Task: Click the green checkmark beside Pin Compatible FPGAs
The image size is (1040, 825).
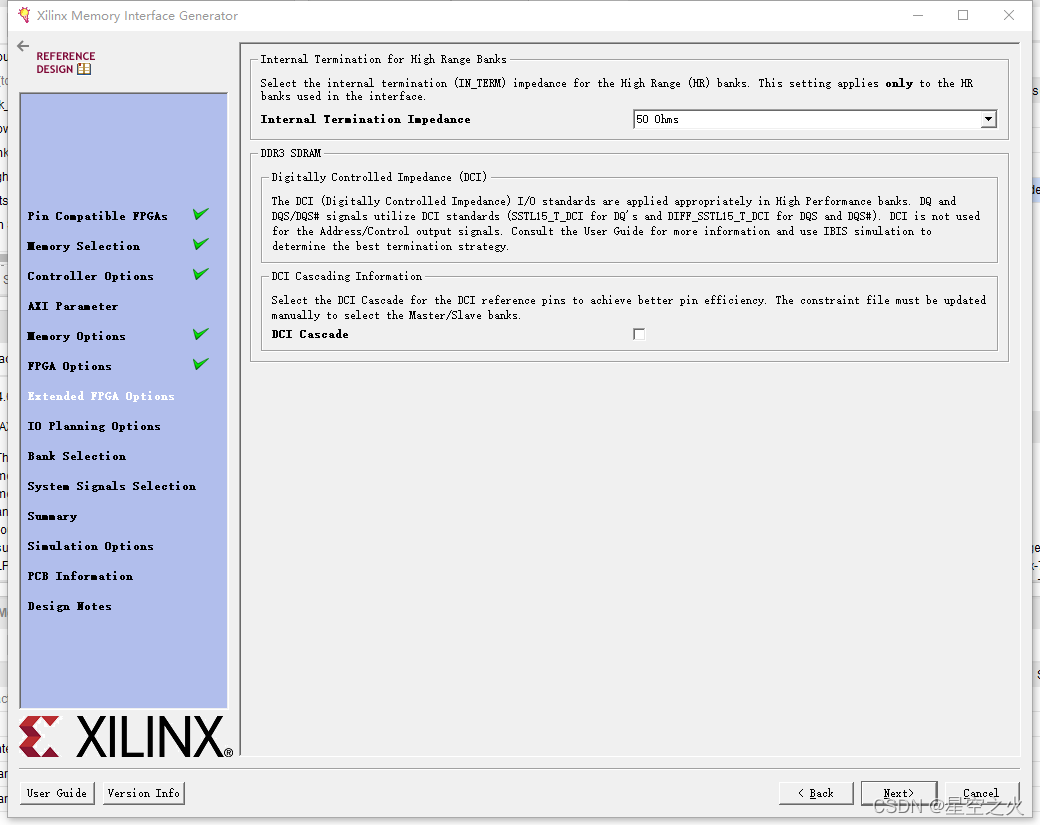Action: [201, 214]
